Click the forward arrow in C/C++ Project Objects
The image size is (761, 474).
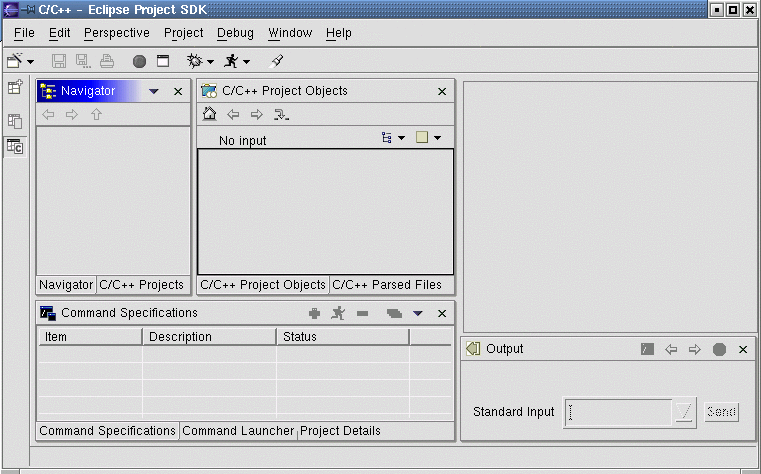point(256,114)
